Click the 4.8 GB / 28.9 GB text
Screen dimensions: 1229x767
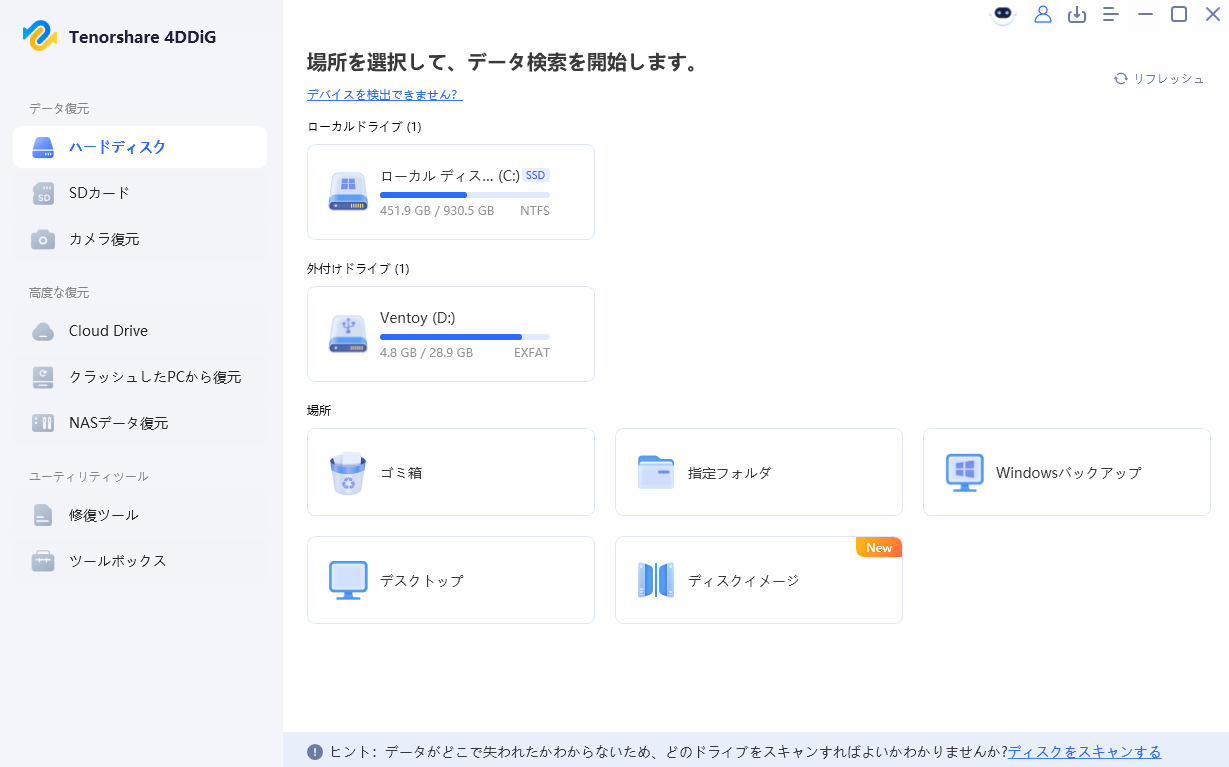click(426, 353)
